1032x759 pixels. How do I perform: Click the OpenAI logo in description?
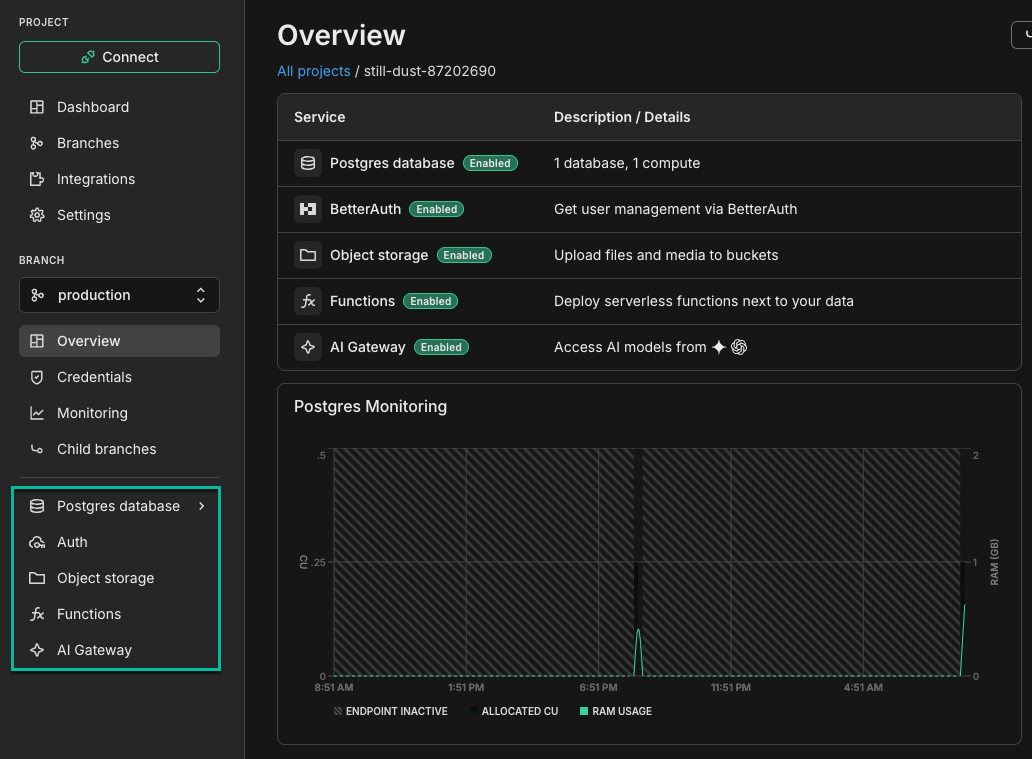point(739,347)
